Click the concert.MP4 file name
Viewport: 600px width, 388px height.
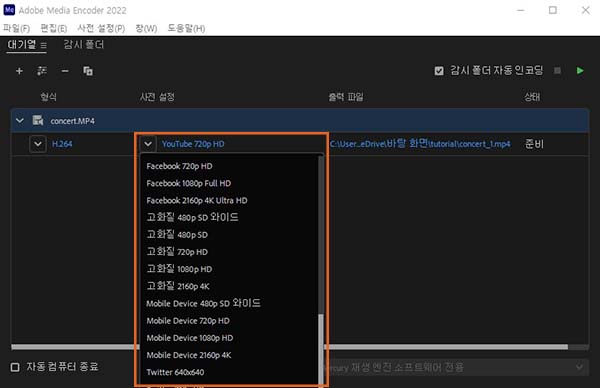coord(72,121)
